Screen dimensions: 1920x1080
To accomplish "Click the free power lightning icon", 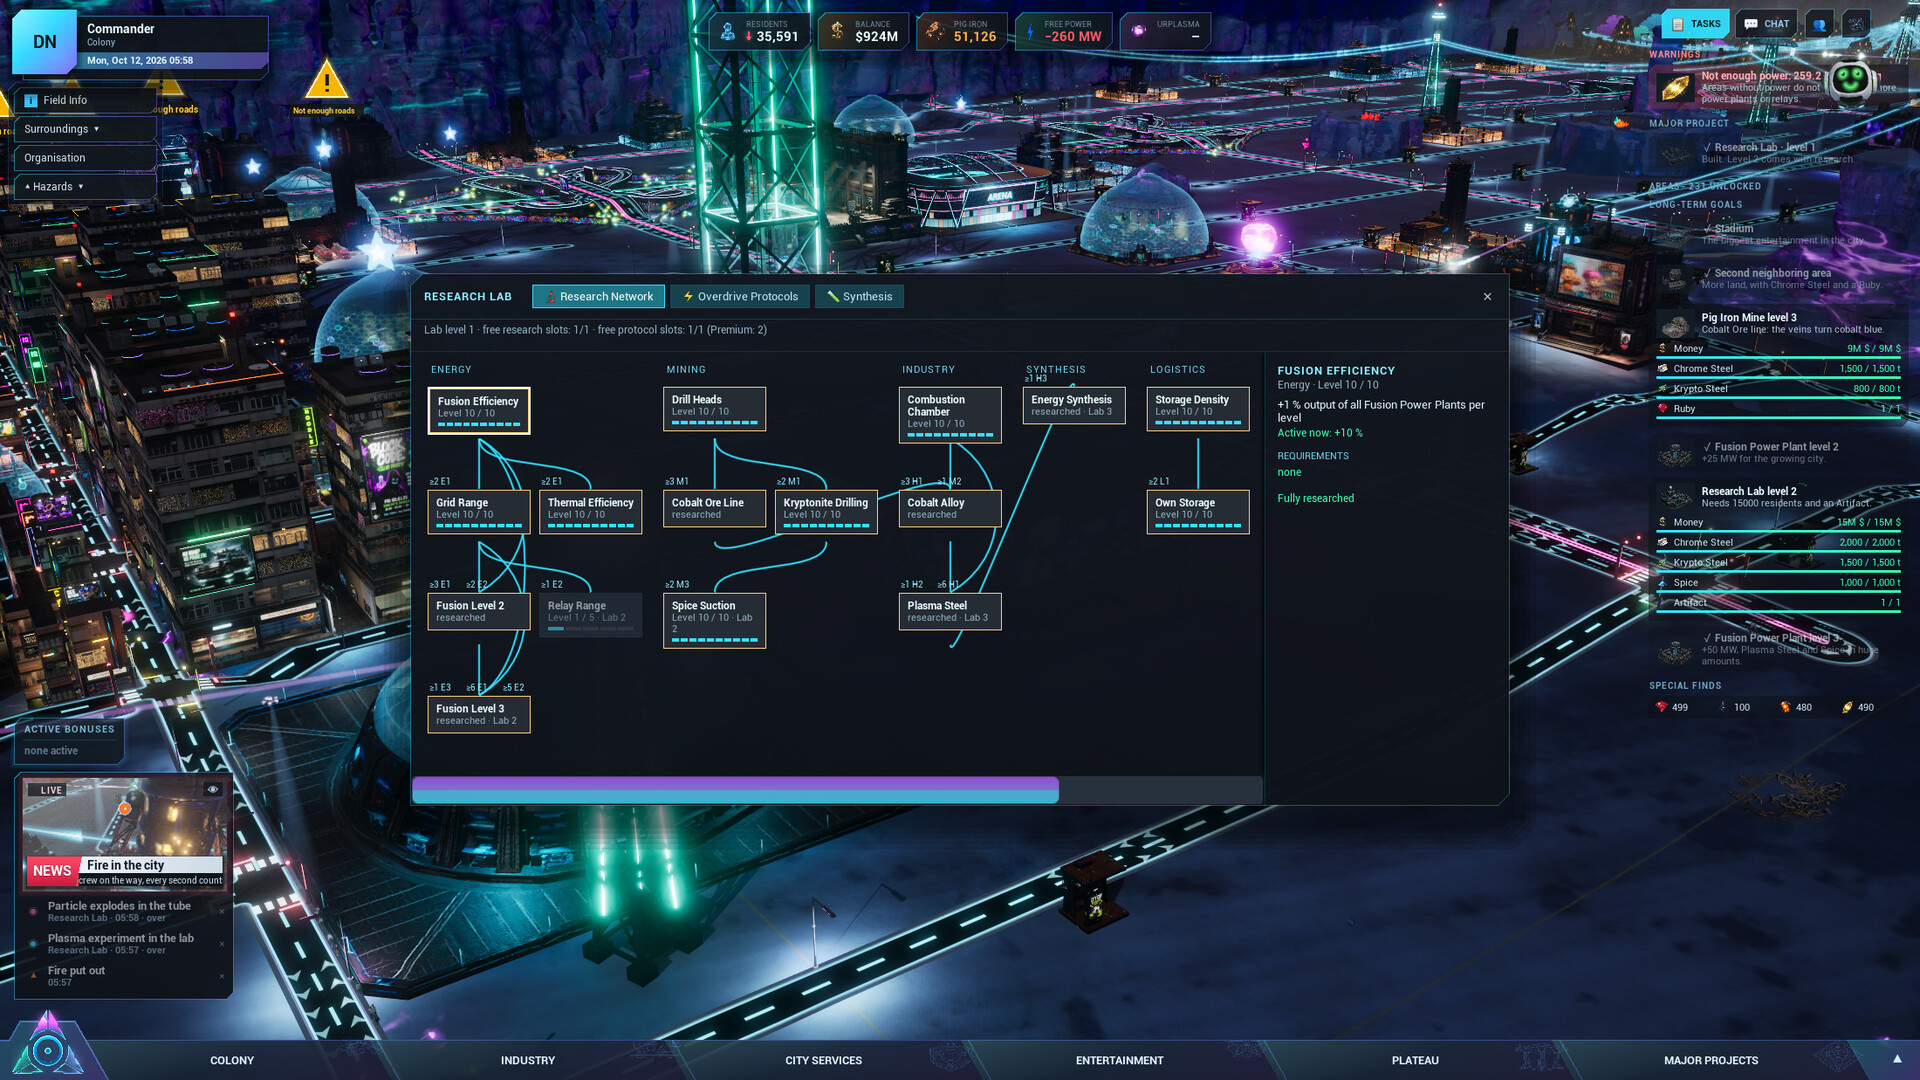I will pos(1030,31).
